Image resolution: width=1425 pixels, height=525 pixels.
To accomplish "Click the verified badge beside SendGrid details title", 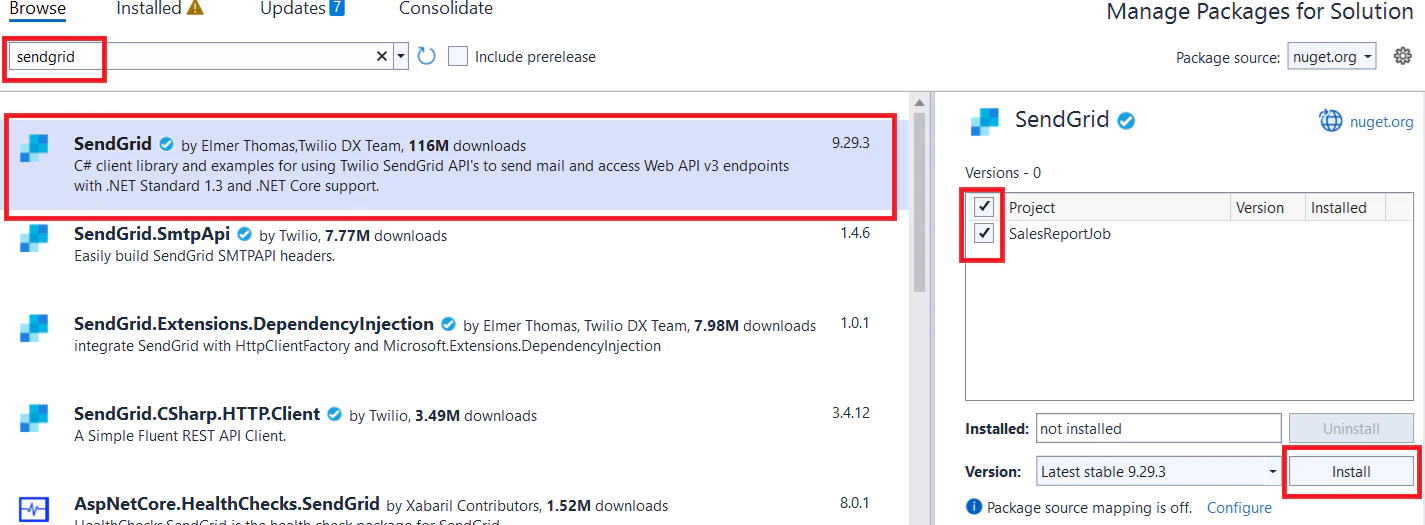I will click(x=1127, y=121).
